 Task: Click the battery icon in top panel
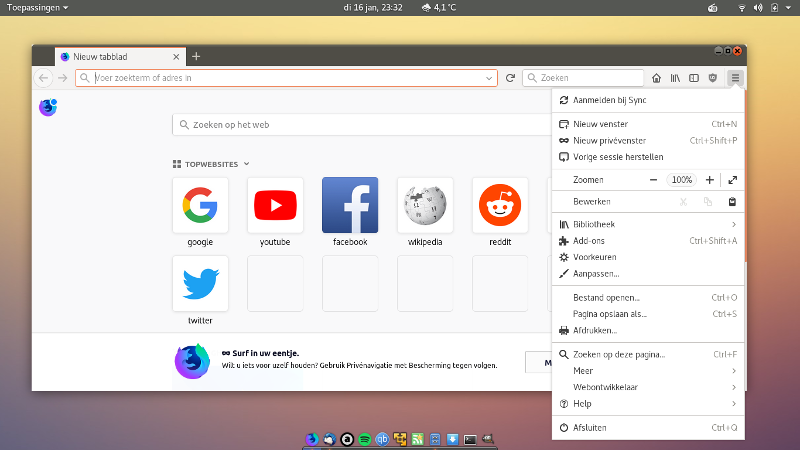point(774,8)
